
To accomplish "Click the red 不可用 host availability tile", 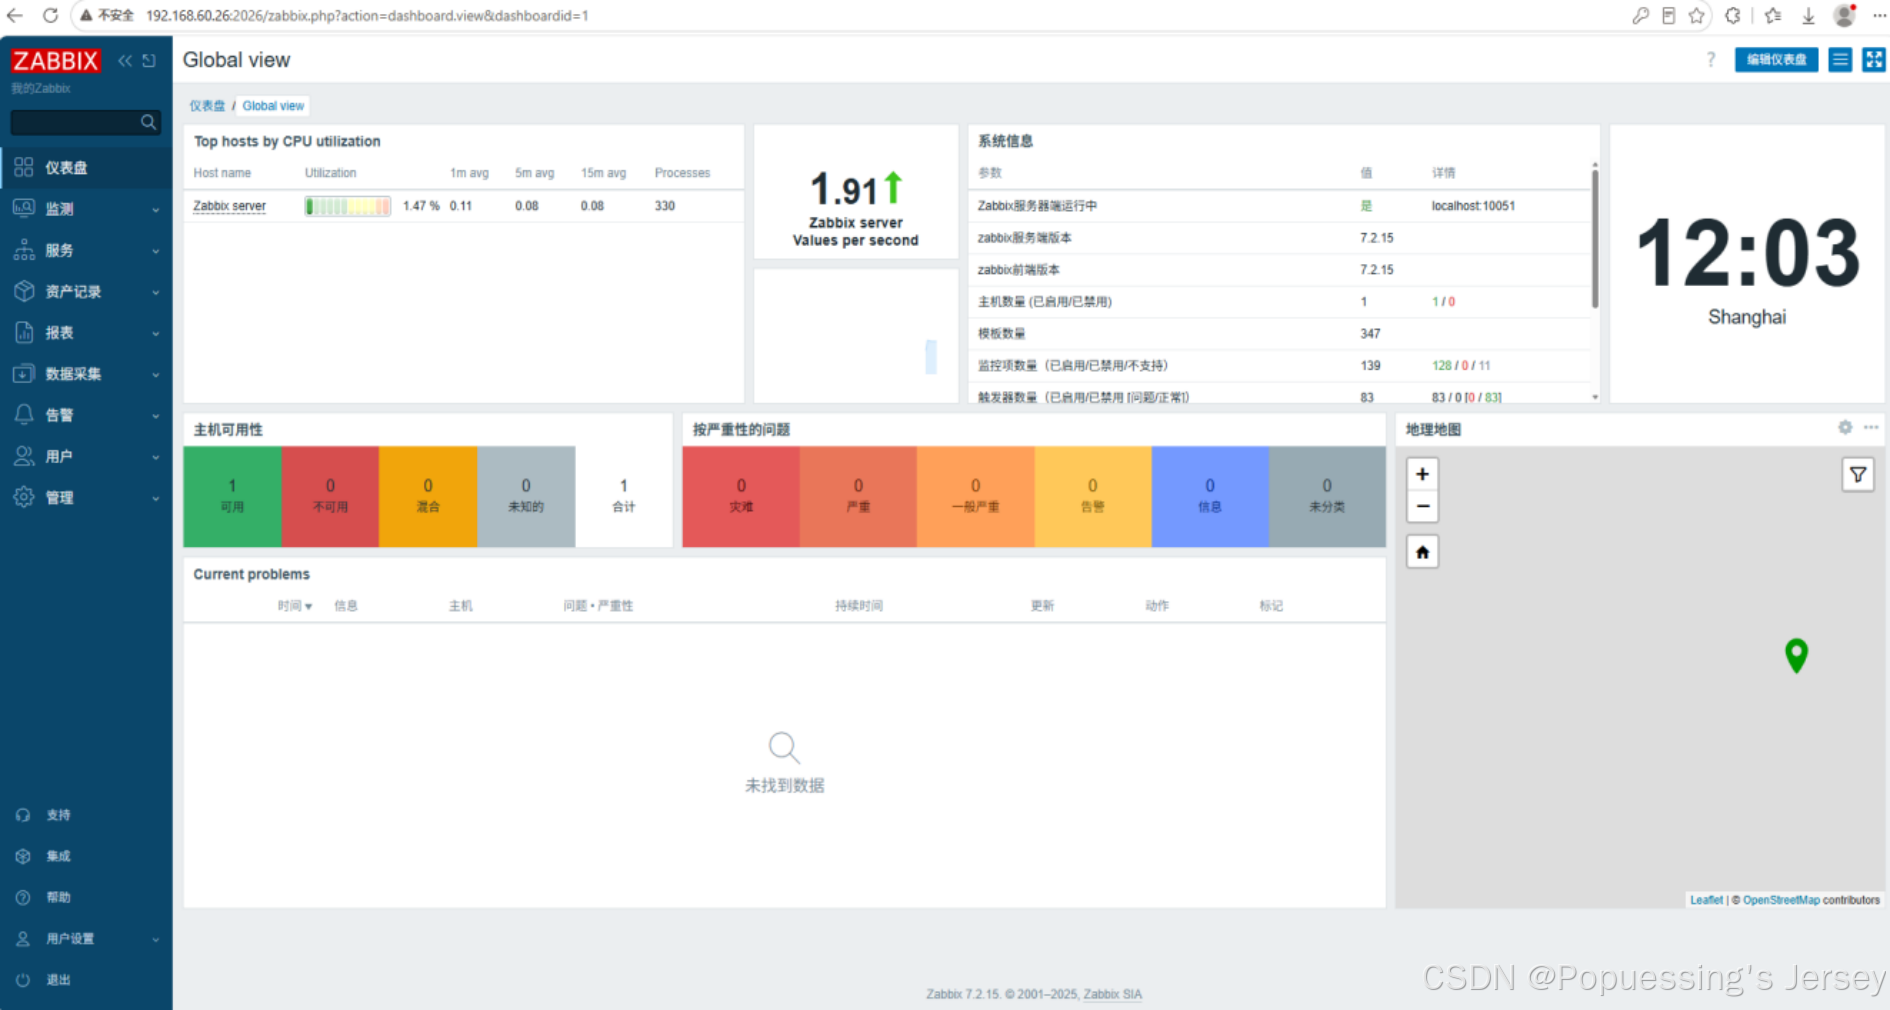I will (330, 496).
